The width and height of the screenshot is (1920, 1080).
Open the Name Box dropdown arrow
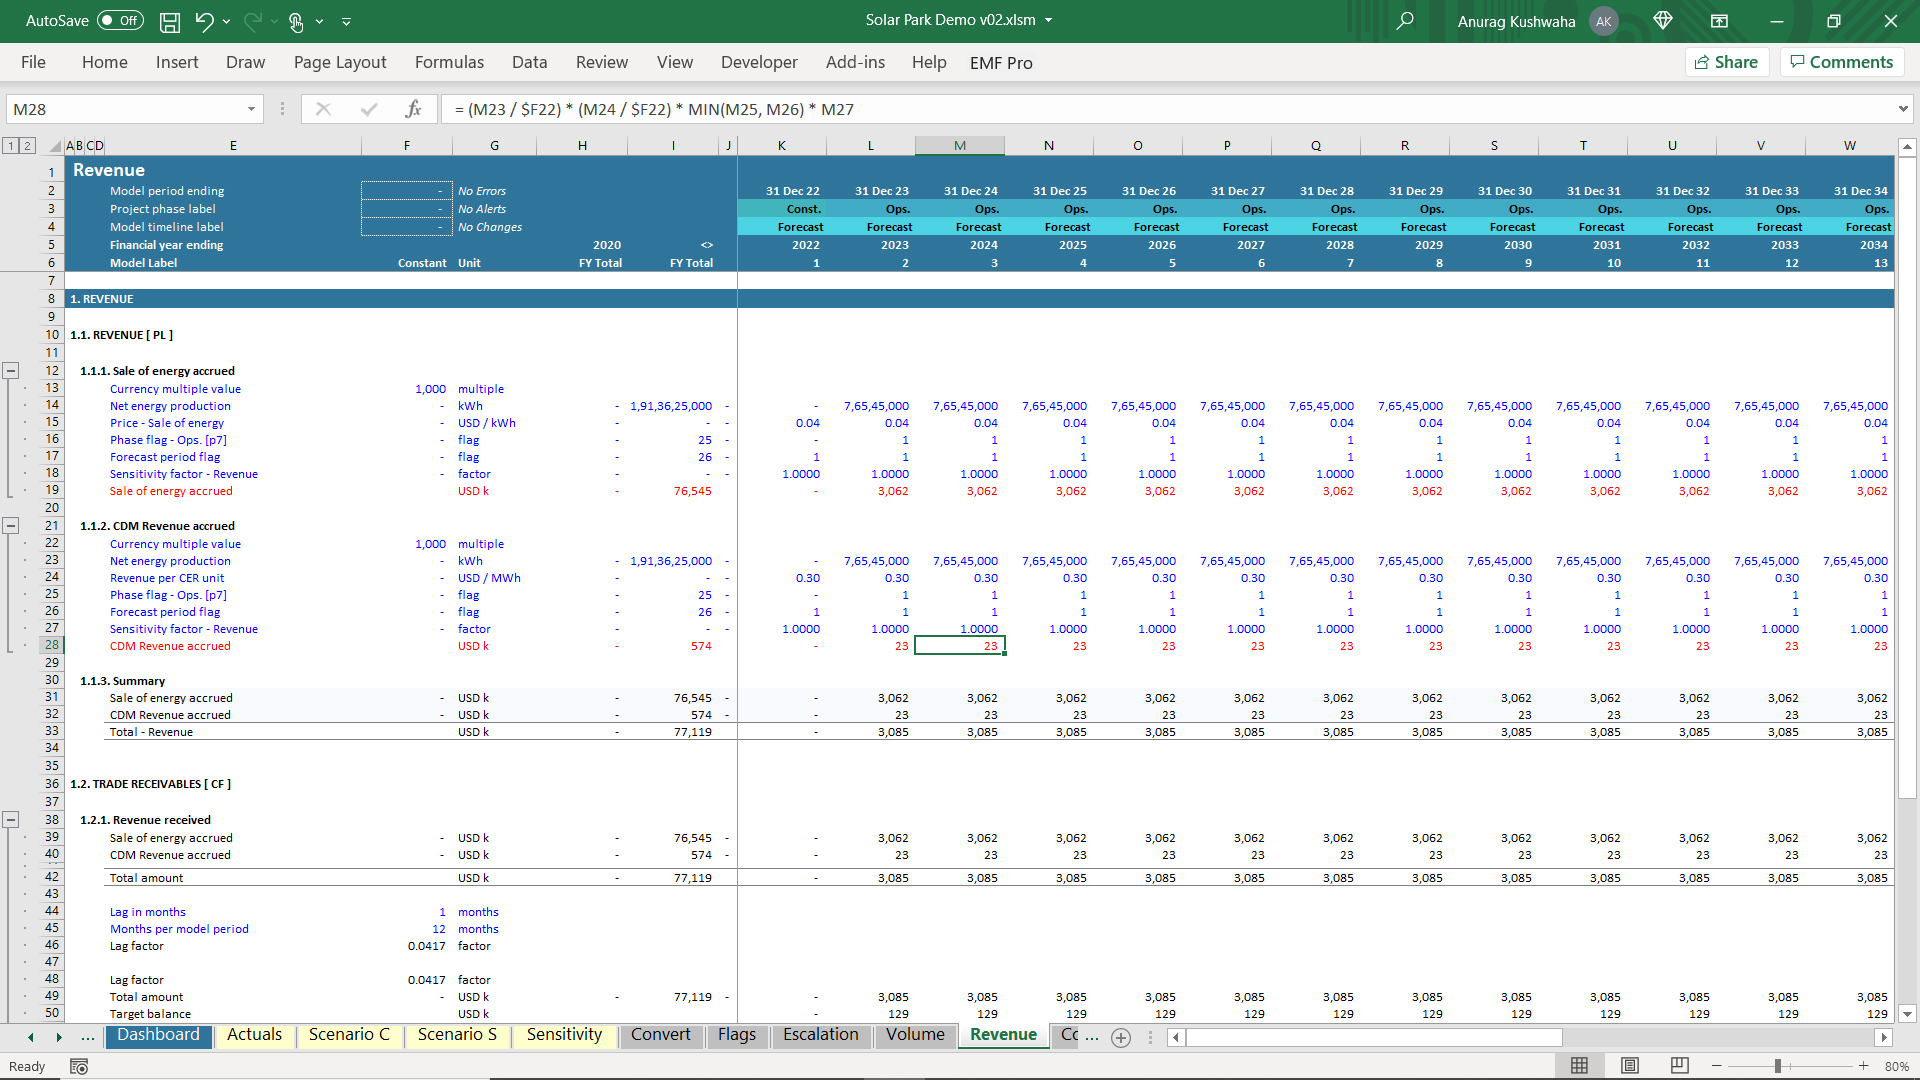click(x=251, y=109)
